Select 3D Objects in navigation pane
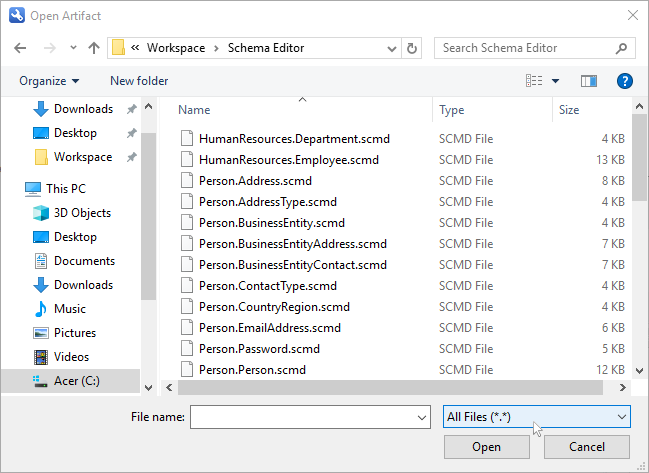The width and height of the screenshot is (649, 473). tap(82, 213)
